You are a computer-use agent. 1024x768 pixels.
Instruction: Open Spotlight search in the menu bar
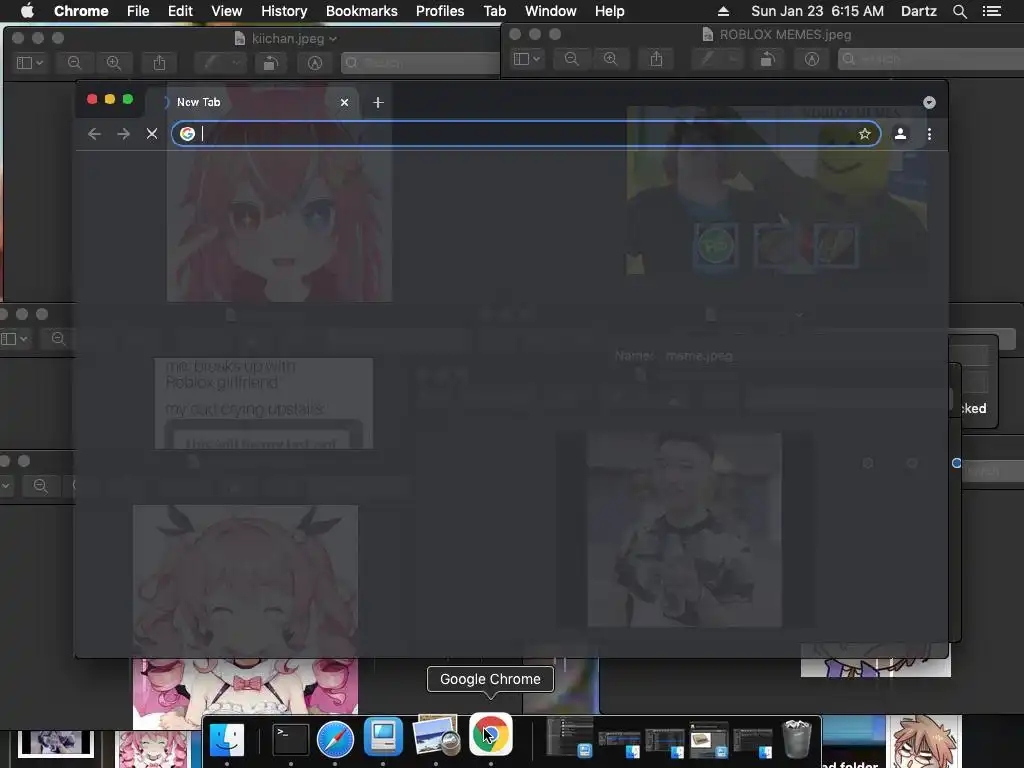[x=959, y=11]
